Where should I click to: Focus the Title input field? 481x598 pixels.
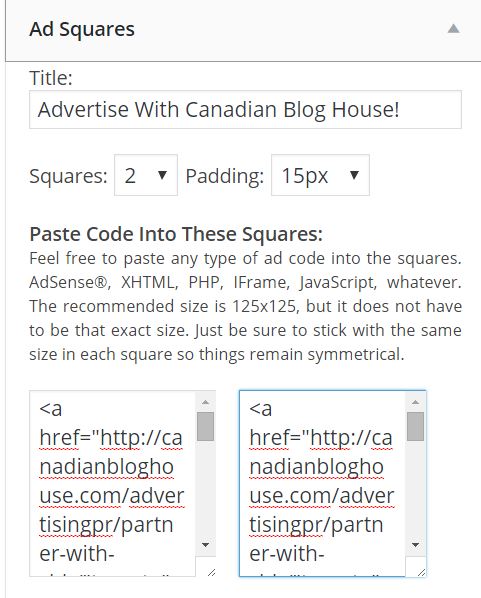tap(245, 109)
